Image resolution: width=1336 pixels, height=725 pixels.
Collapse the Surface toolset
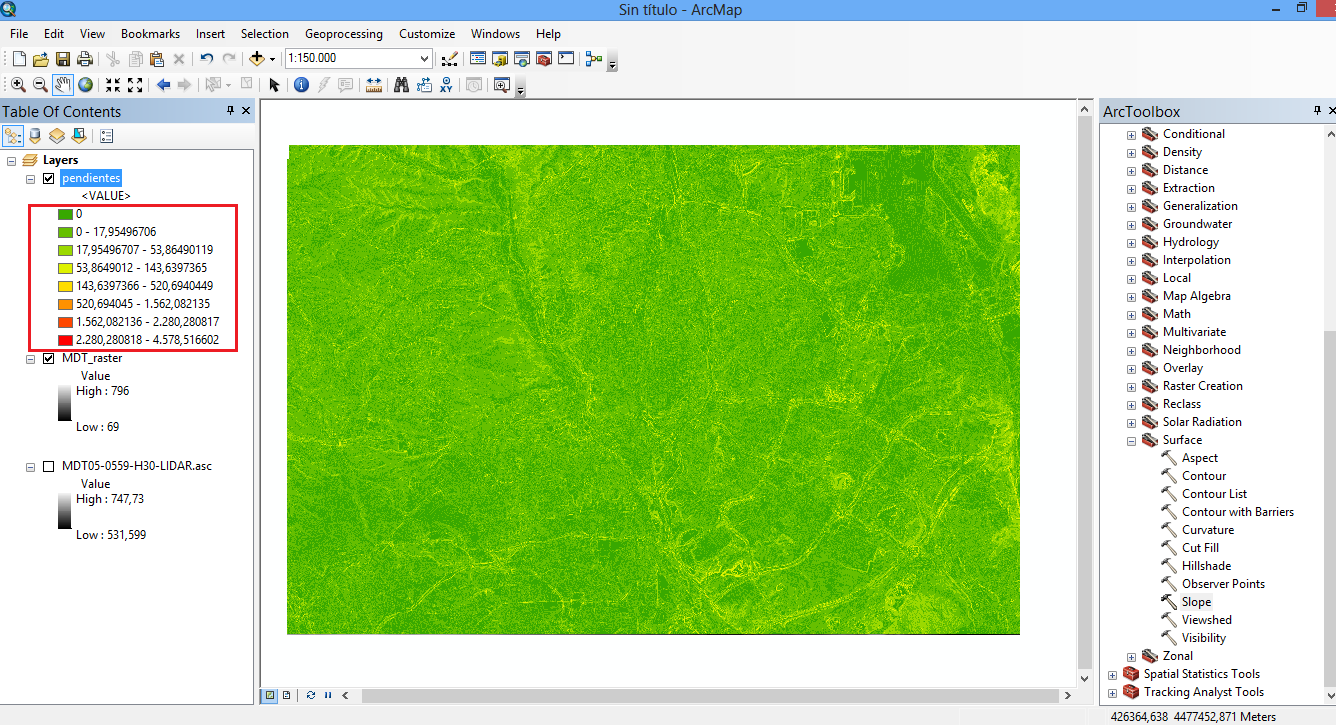(1131, 440)
